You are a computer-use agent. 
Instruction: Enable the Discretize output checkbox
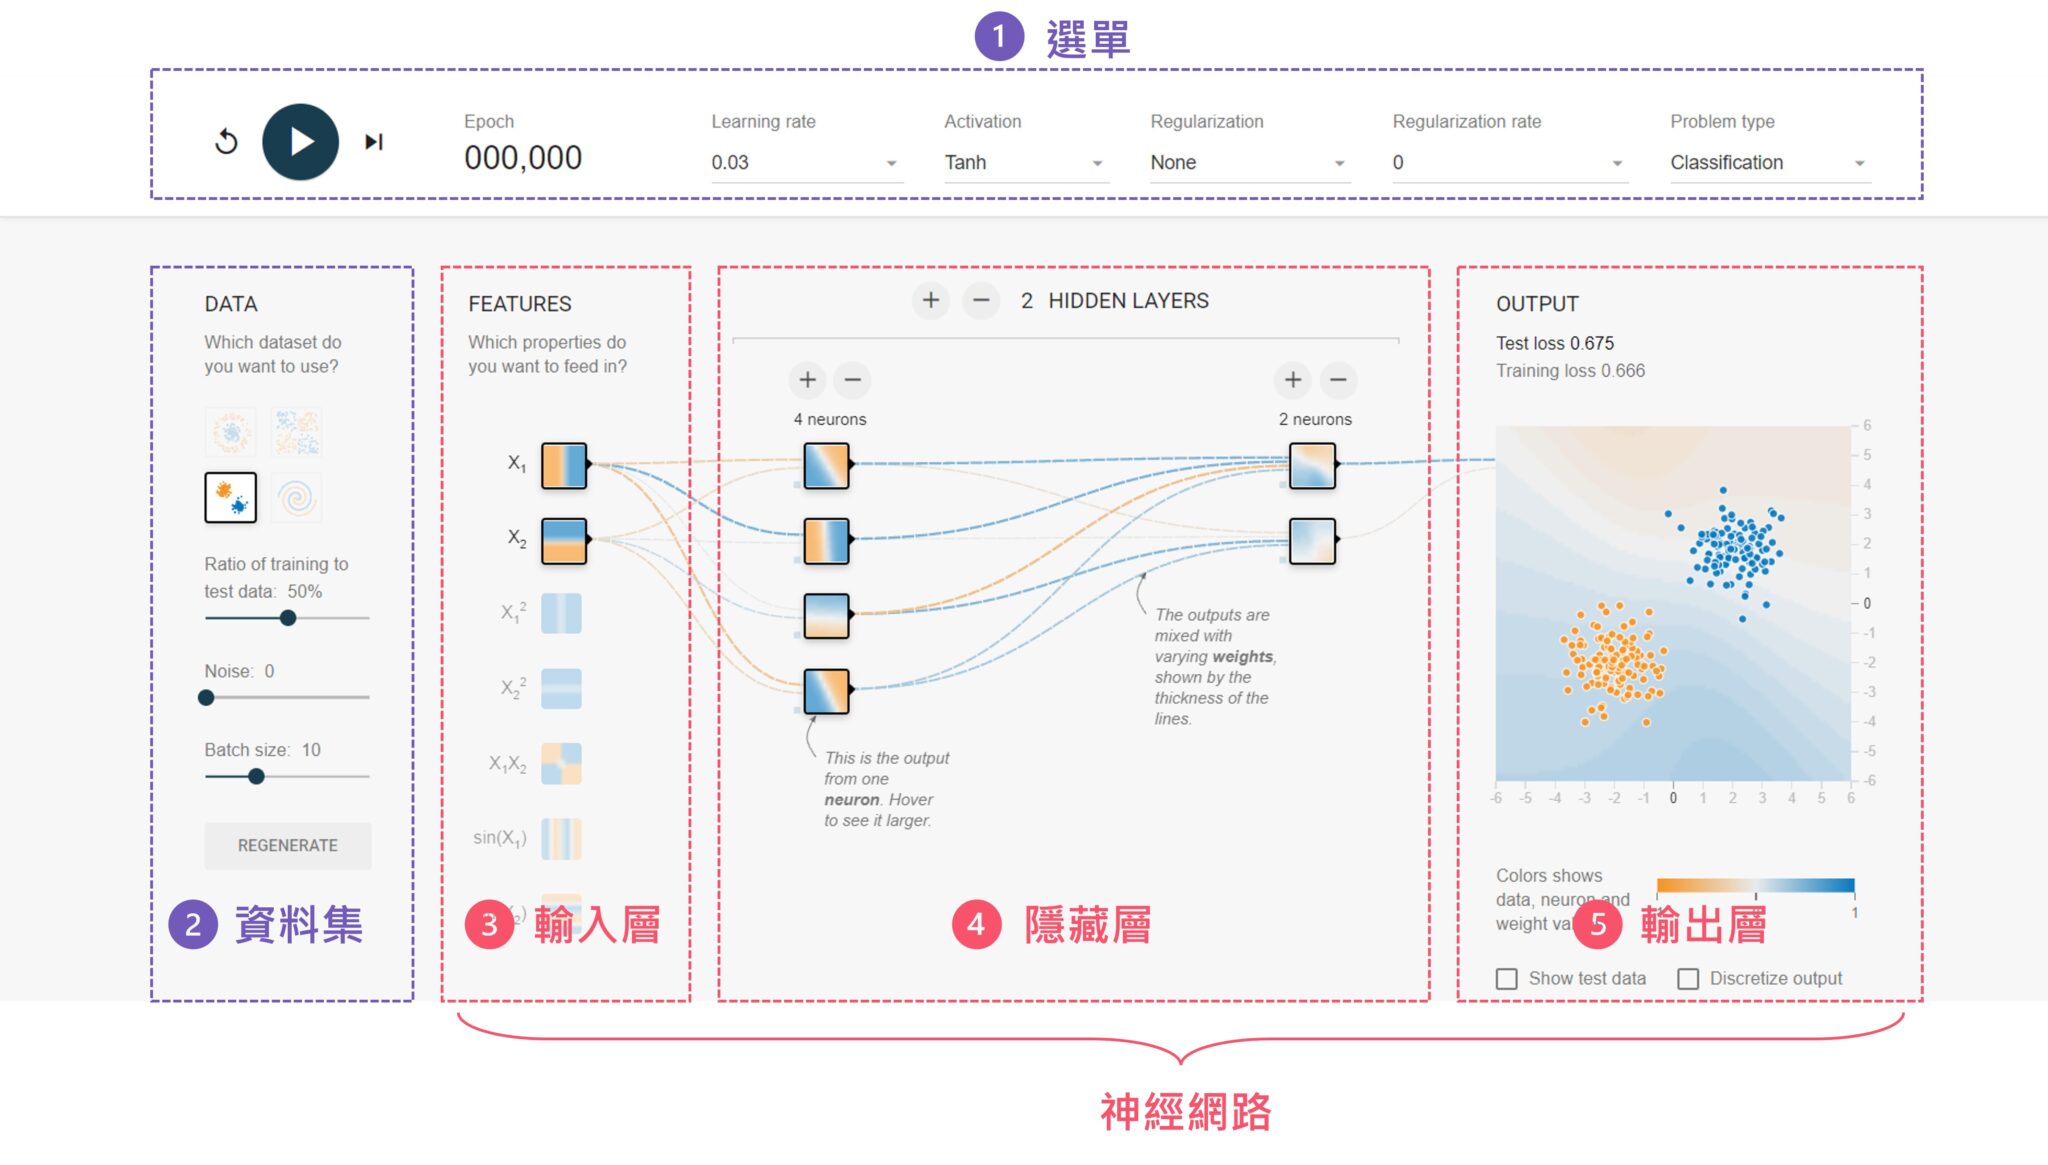coord(1690,978)
